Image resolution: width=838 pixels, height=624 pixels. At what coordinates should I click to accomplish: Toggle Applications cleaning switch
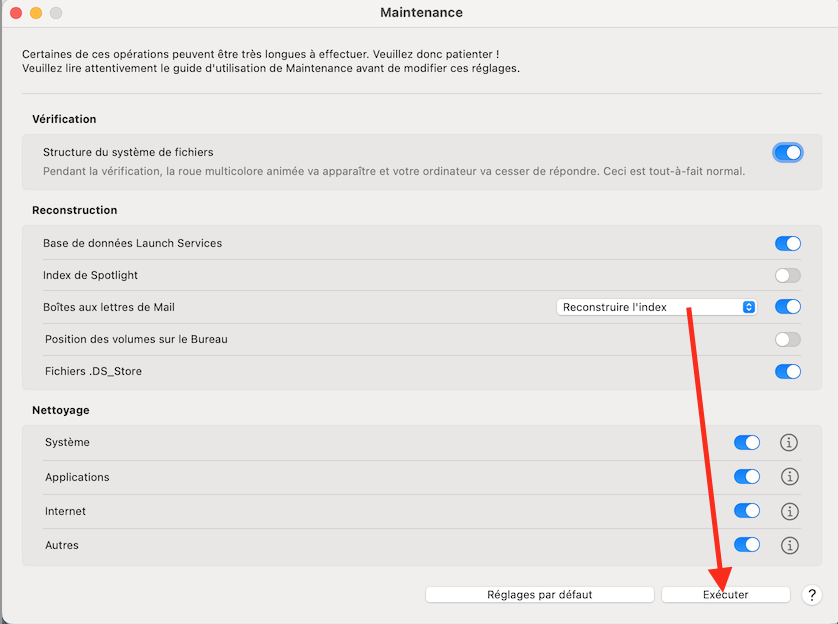[x=747, y=477]
